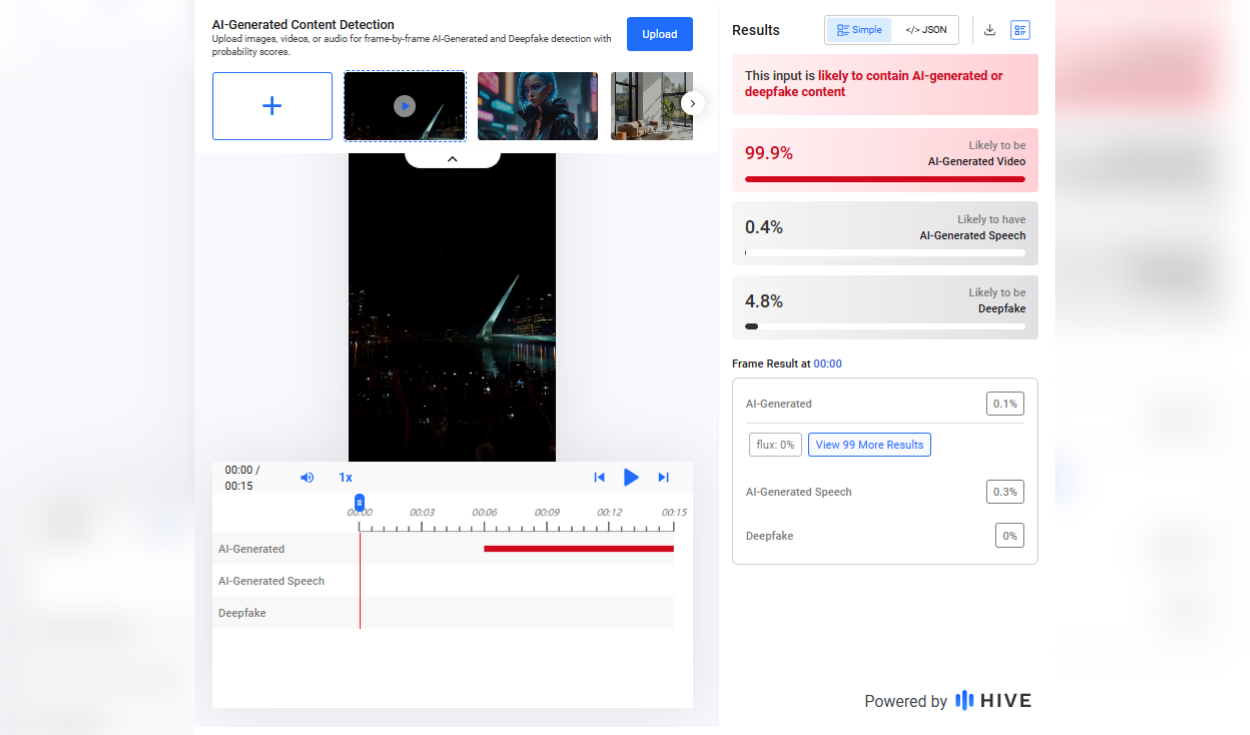
Task: Click the 0.4% AI-Generated Speech card
Action: pos(885,234)
